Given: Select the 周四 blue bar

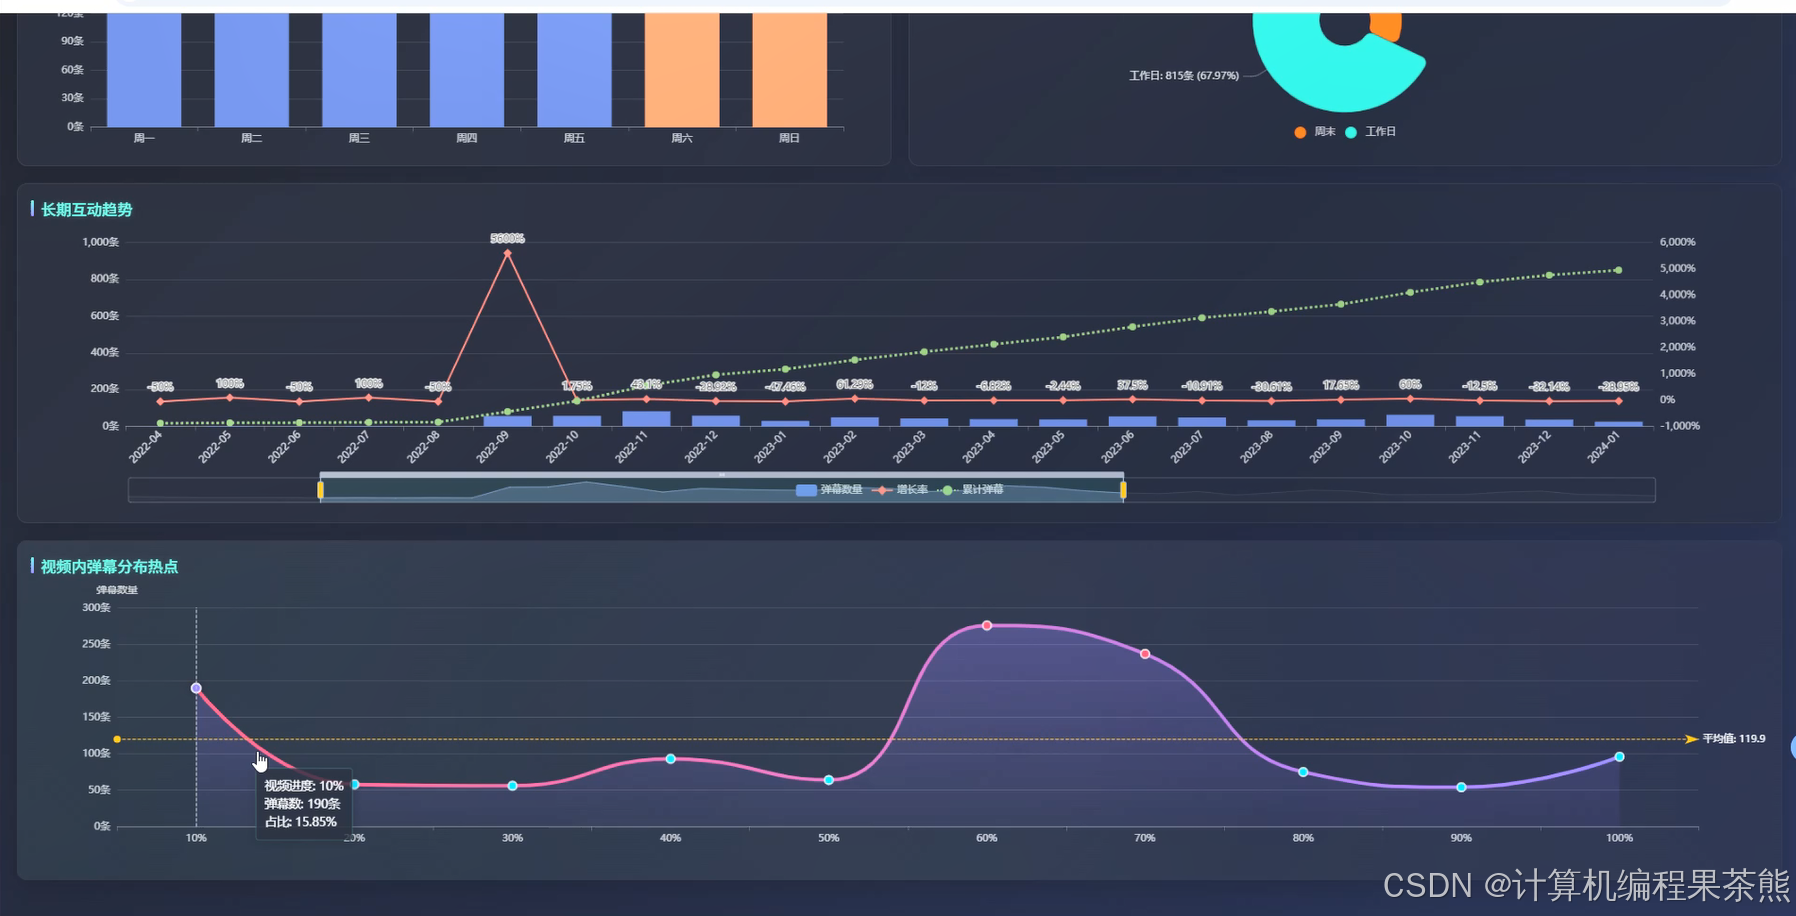Looking at the screenshot, I should 467,70.
